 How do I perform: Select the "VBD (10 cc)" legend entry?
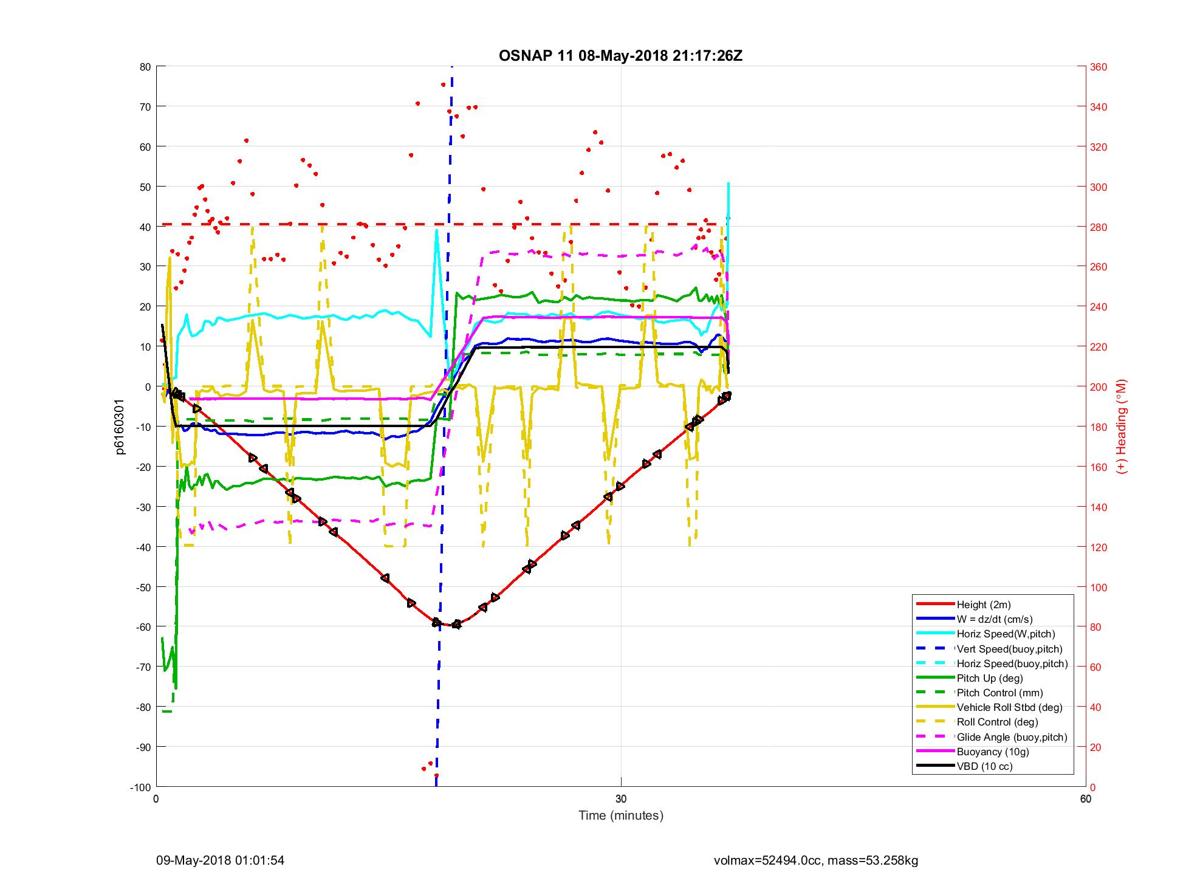tap(985, 766)
